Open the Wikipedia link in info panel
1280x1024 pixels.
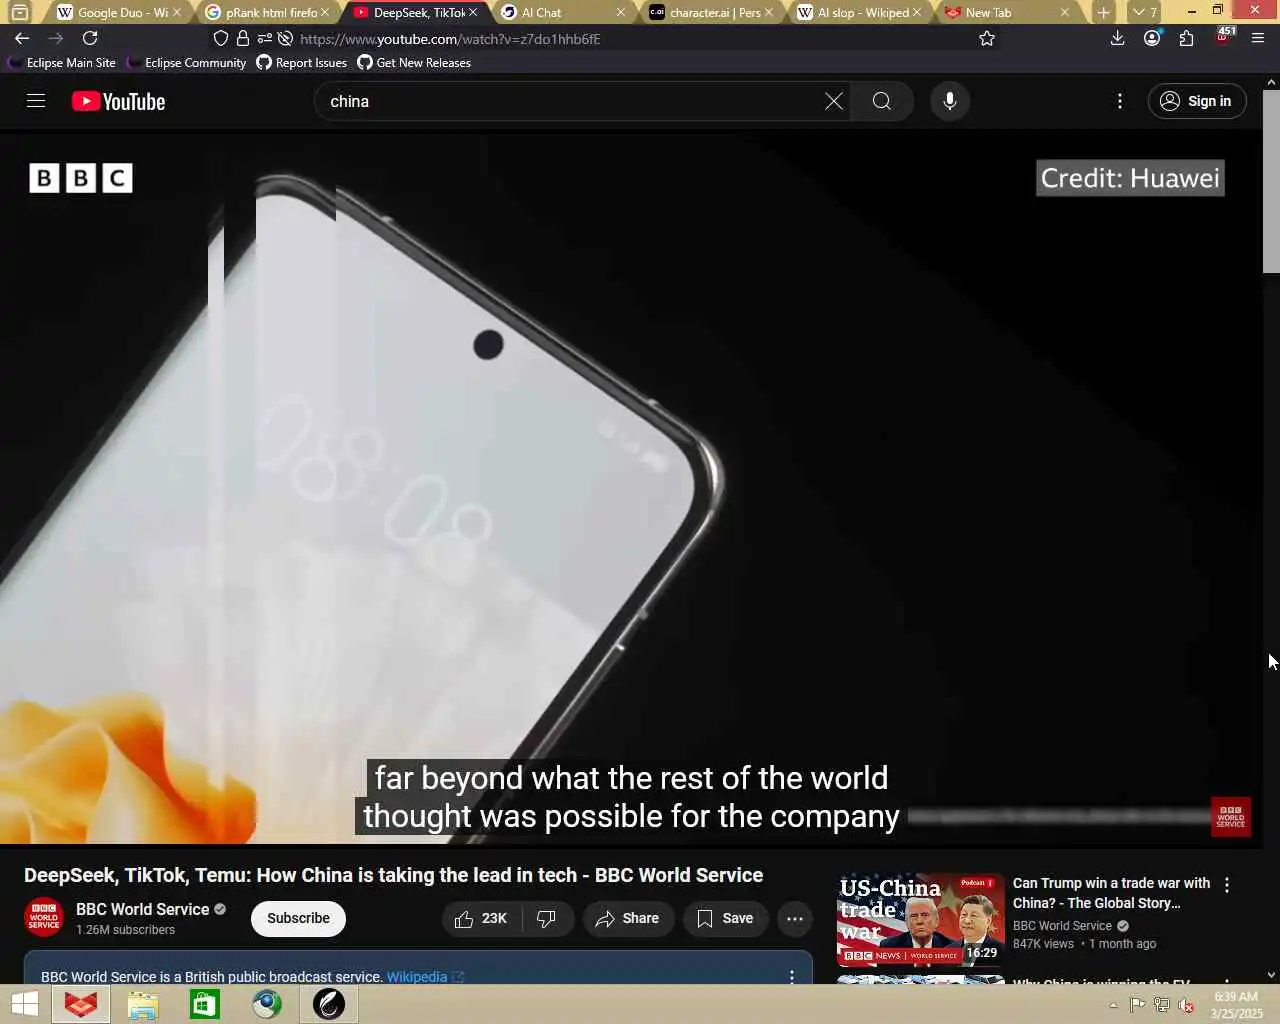(x=417, y=977)
